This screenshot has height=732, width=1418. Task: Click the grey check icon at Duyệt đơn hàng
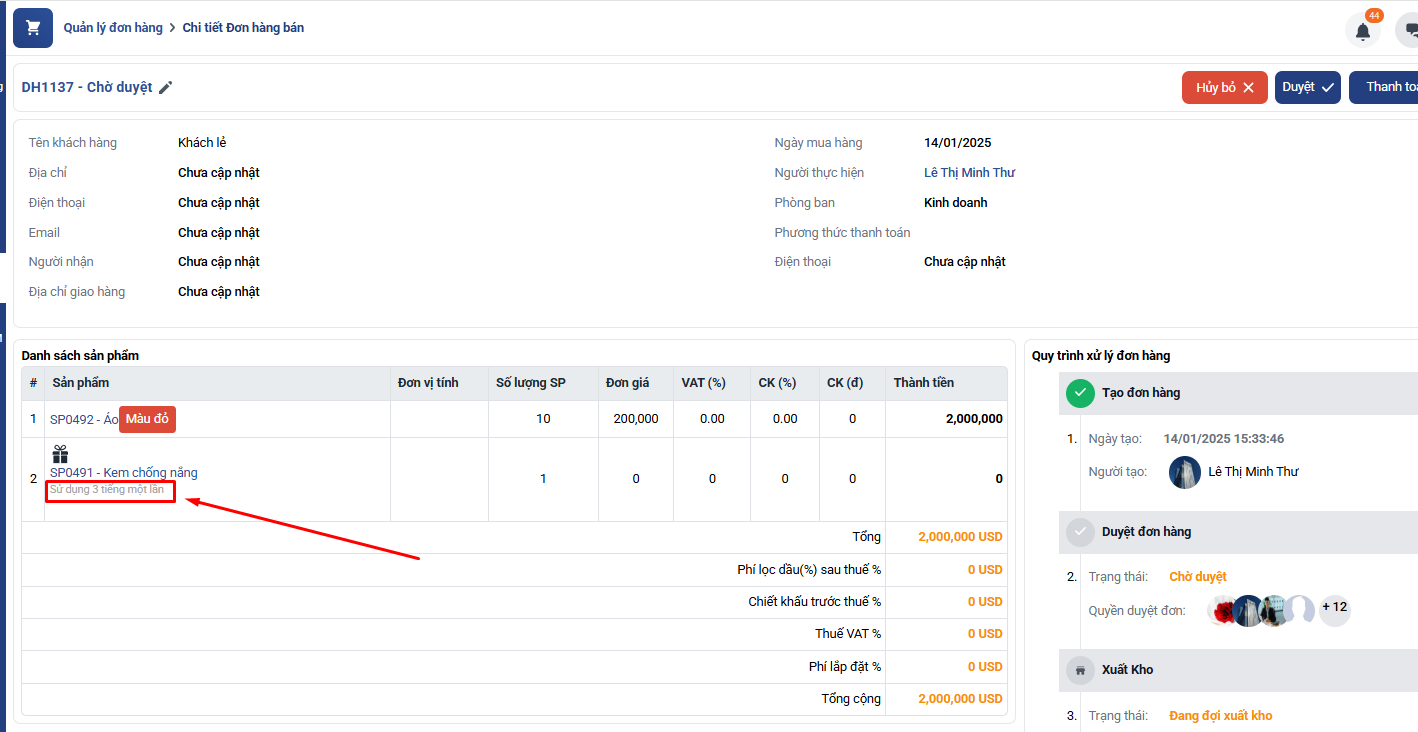click(1080, 532)
